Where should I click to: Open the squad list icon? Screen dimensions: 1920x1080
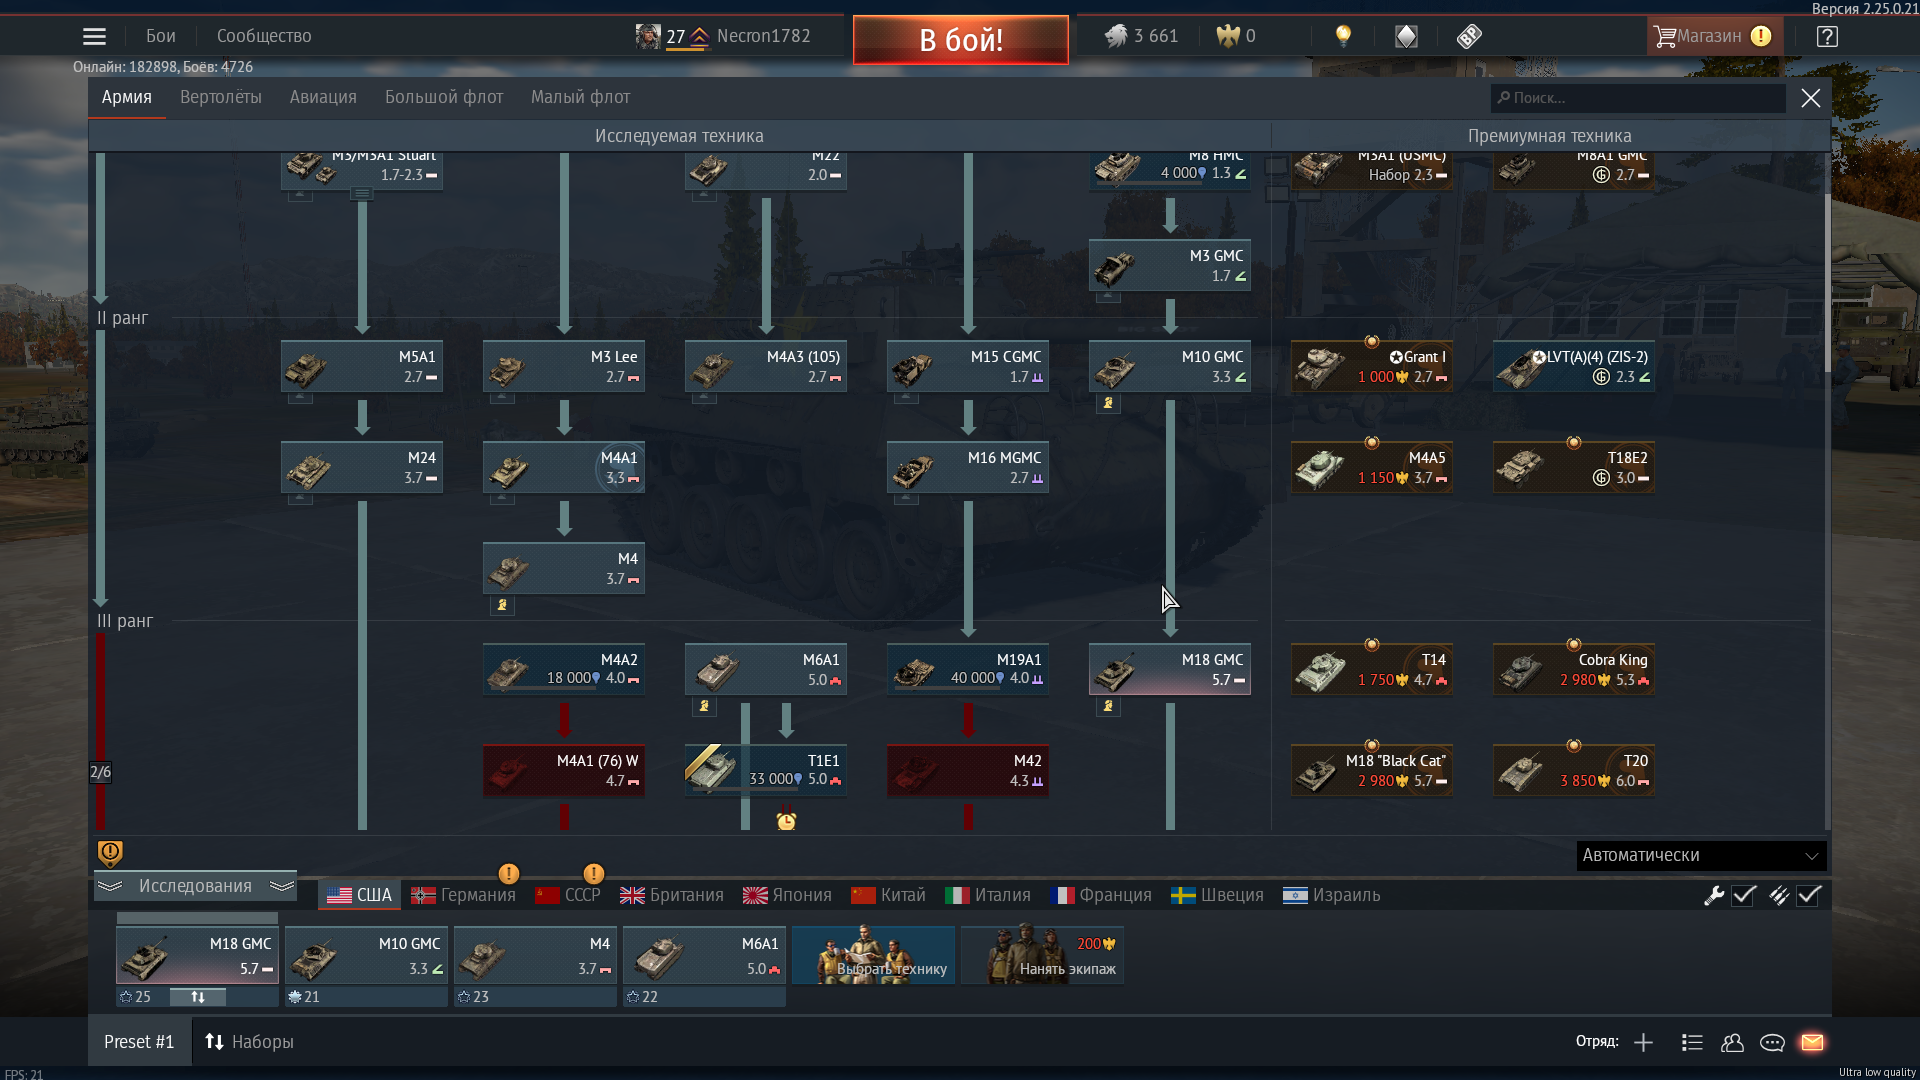(x=1692, y=1043)
